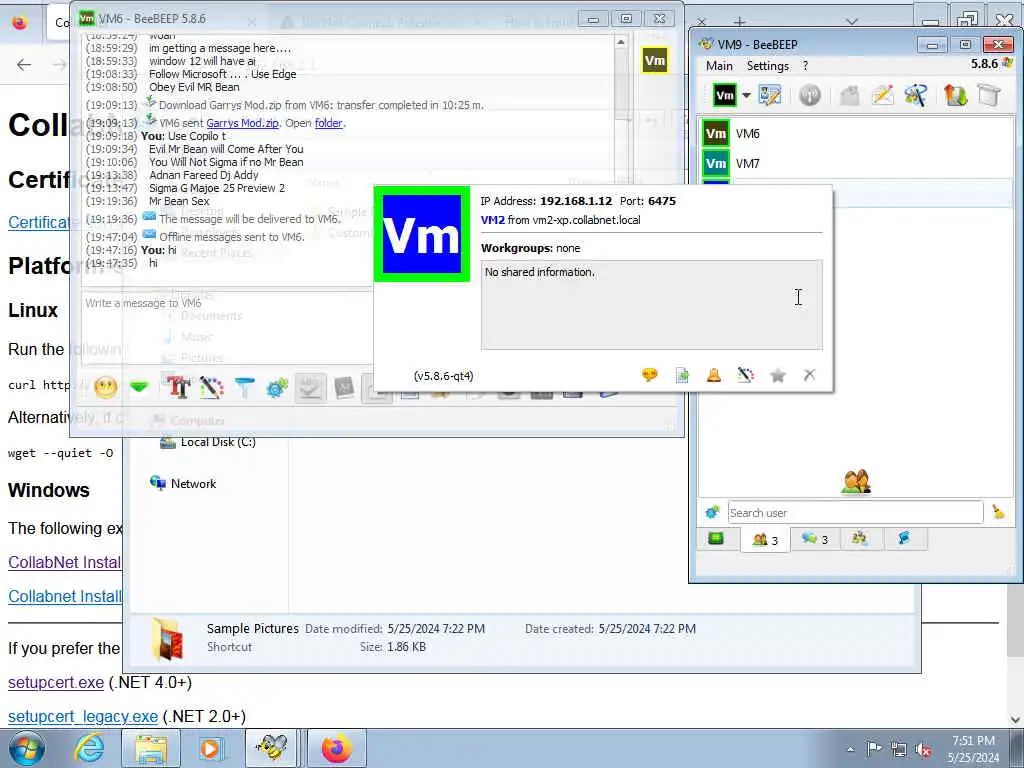Open the file transfers up-down arrows icon

click(x=955, y=95)
